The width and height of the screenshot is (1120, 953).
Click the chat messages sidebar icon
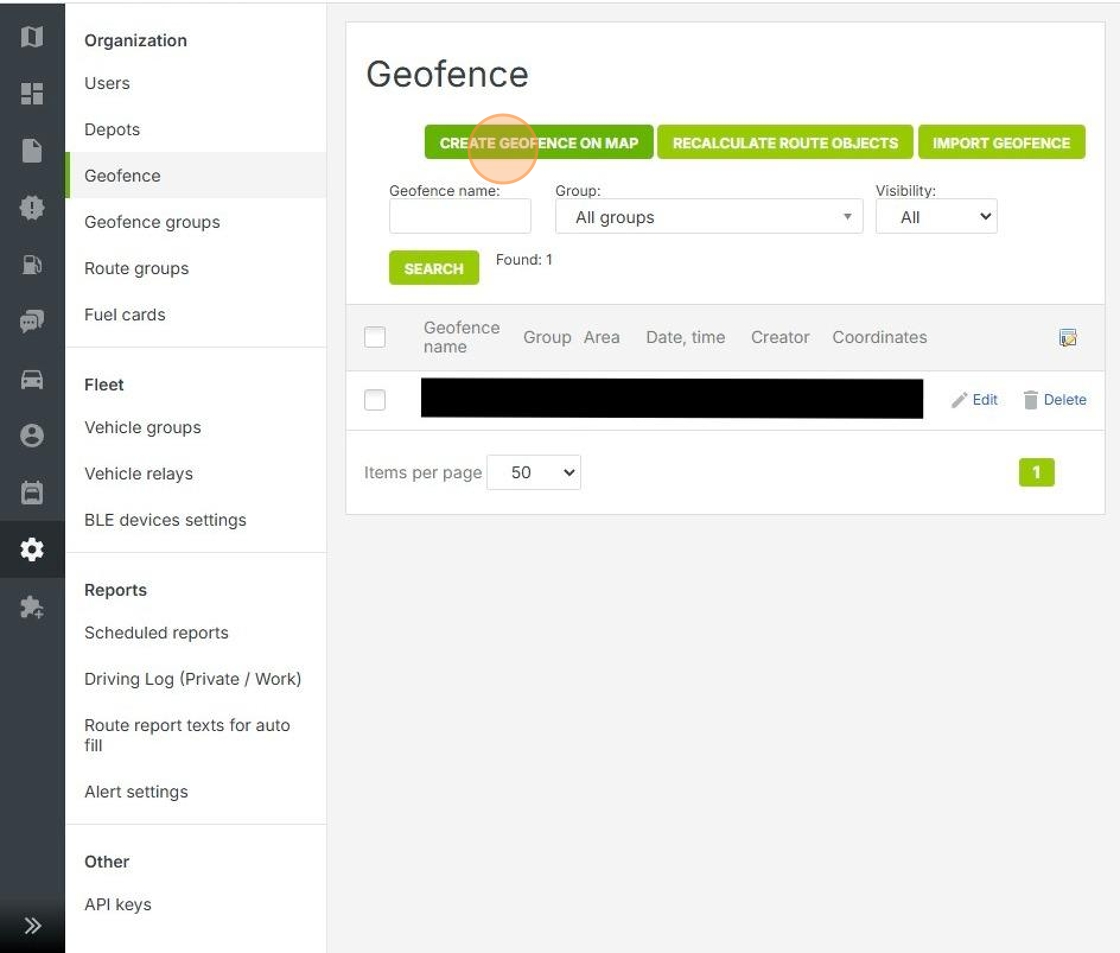(32, 321)
